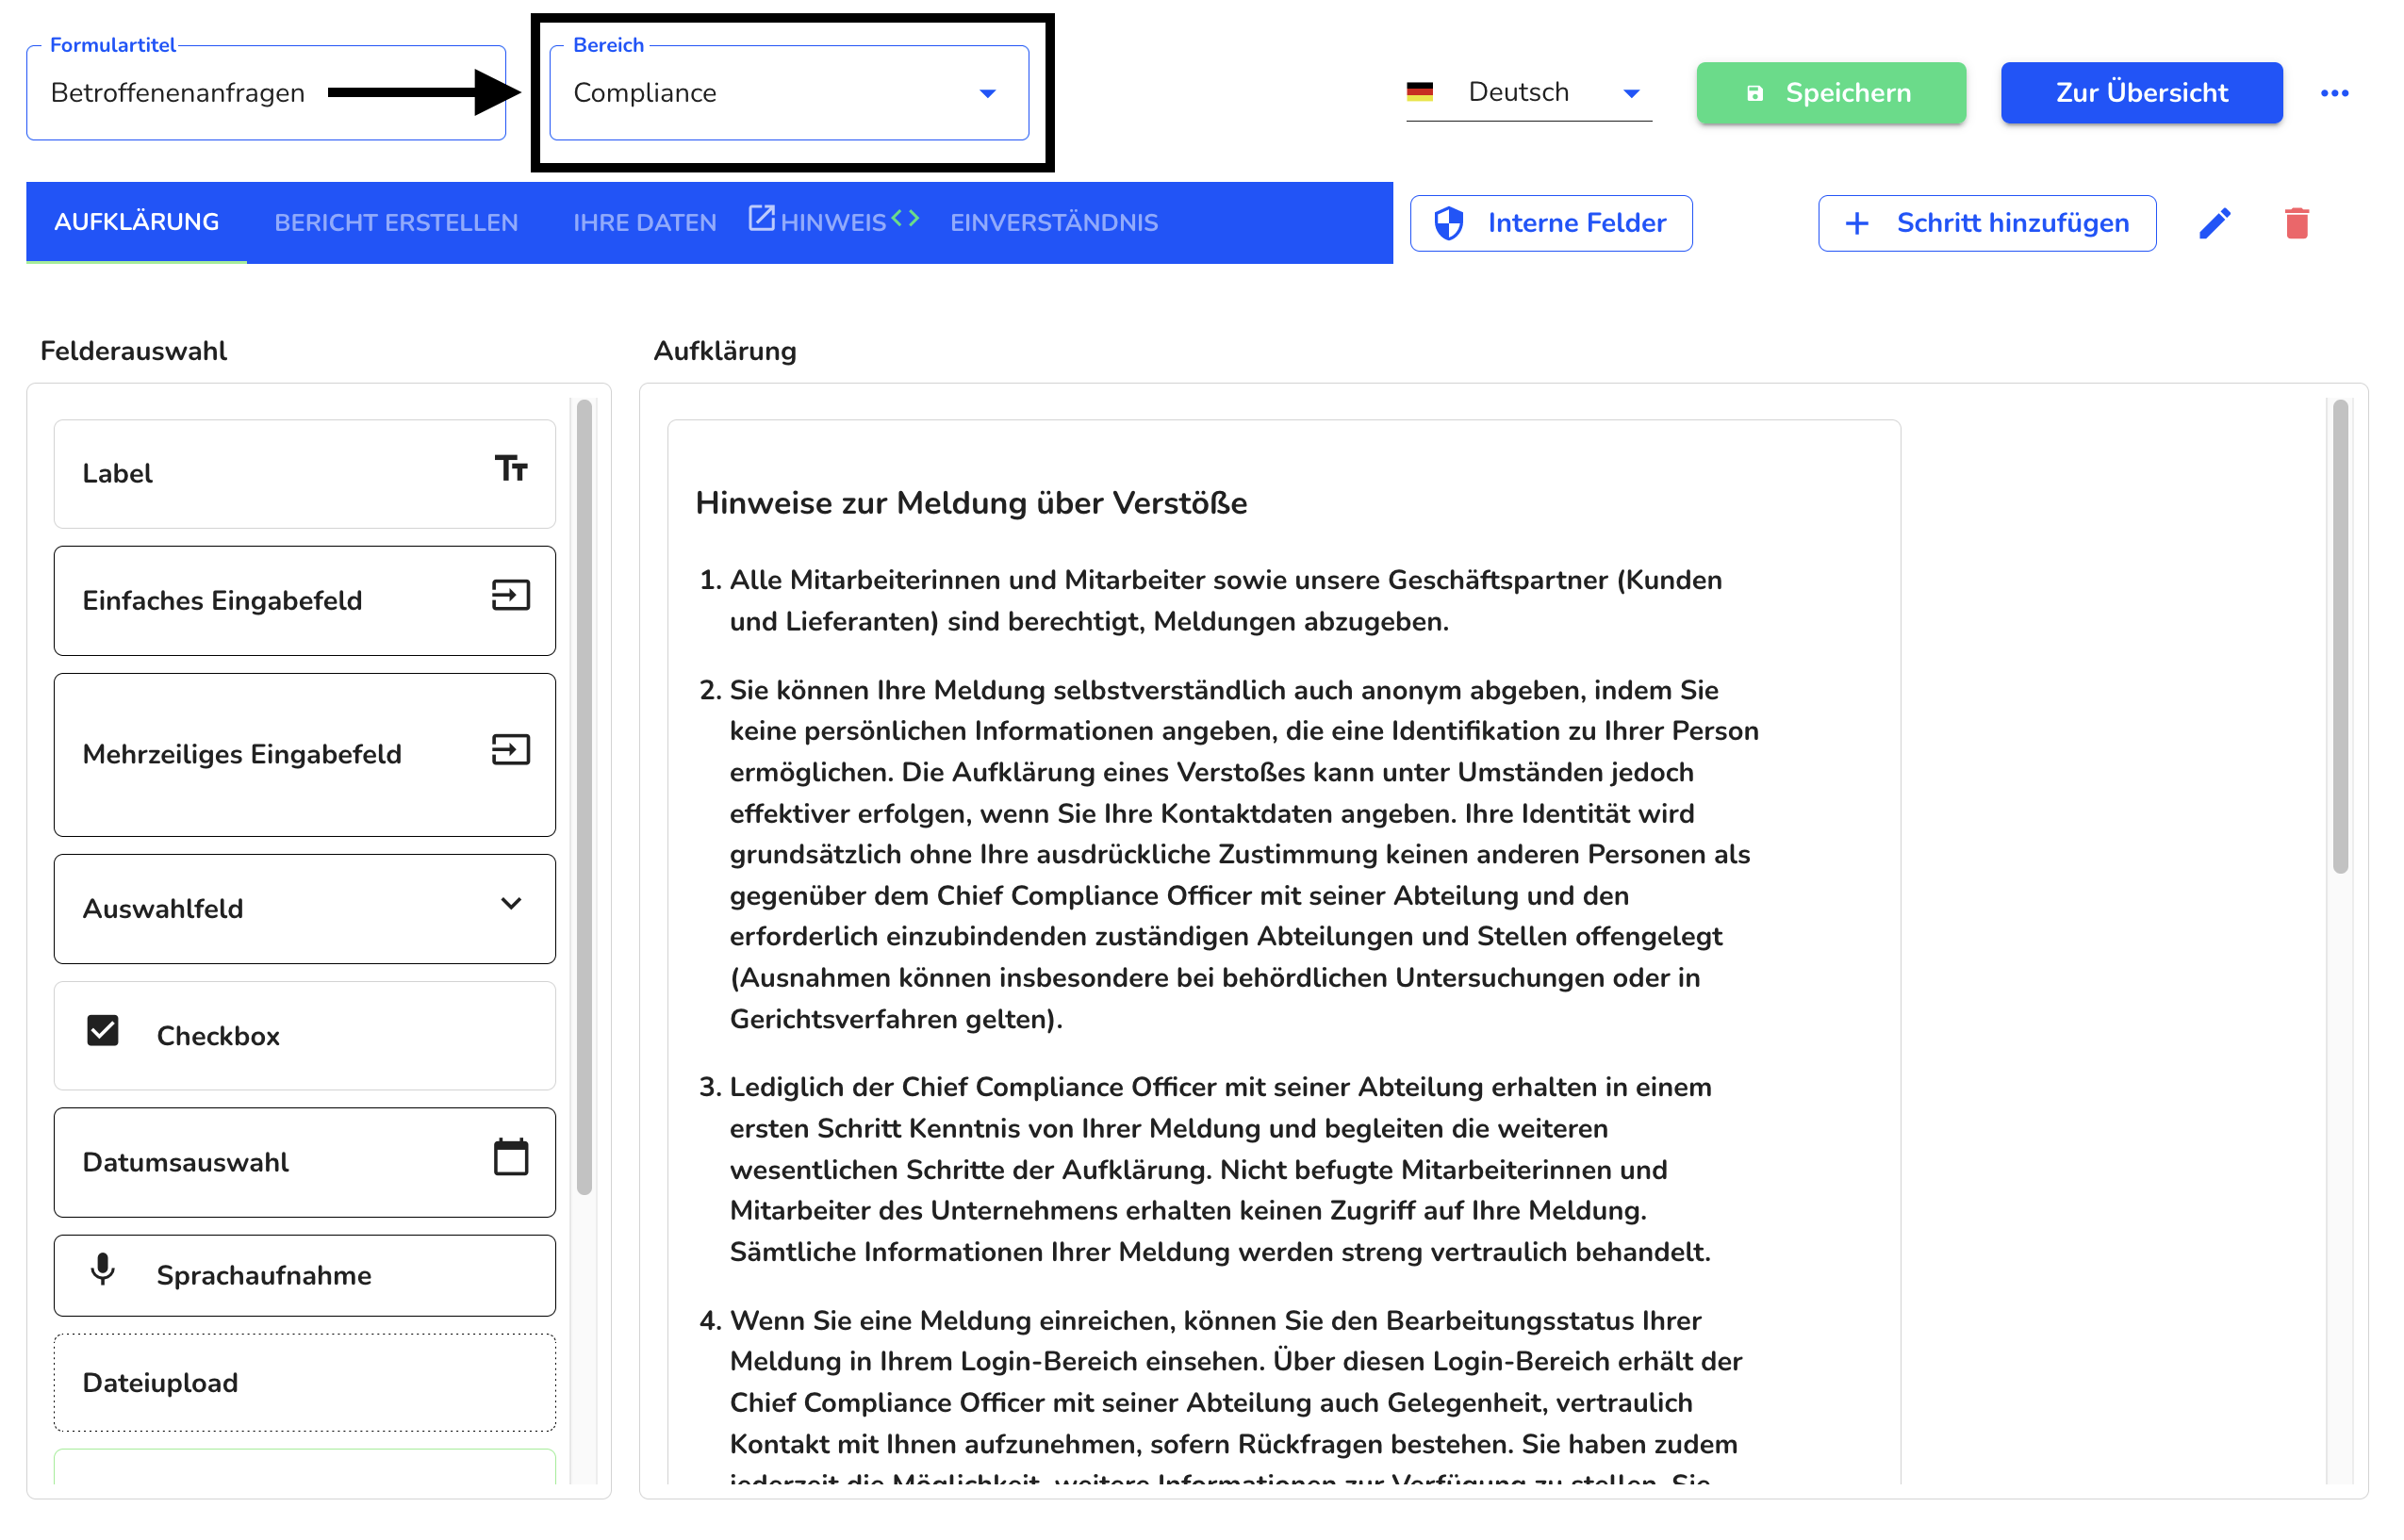This screenshot has width=2404, height=1540.
Task: Click the Interne Felder button
Action: pos(1551,223)
